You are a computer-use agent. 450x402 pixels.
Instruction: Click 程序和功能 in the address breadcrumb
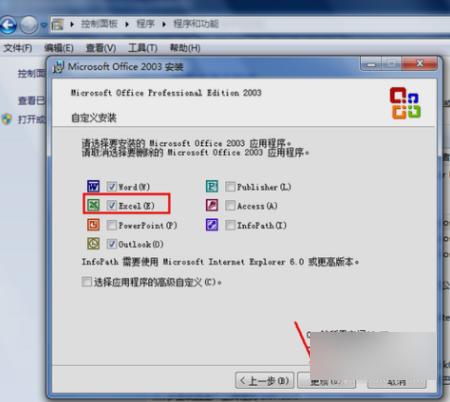[x=196, y=24]
